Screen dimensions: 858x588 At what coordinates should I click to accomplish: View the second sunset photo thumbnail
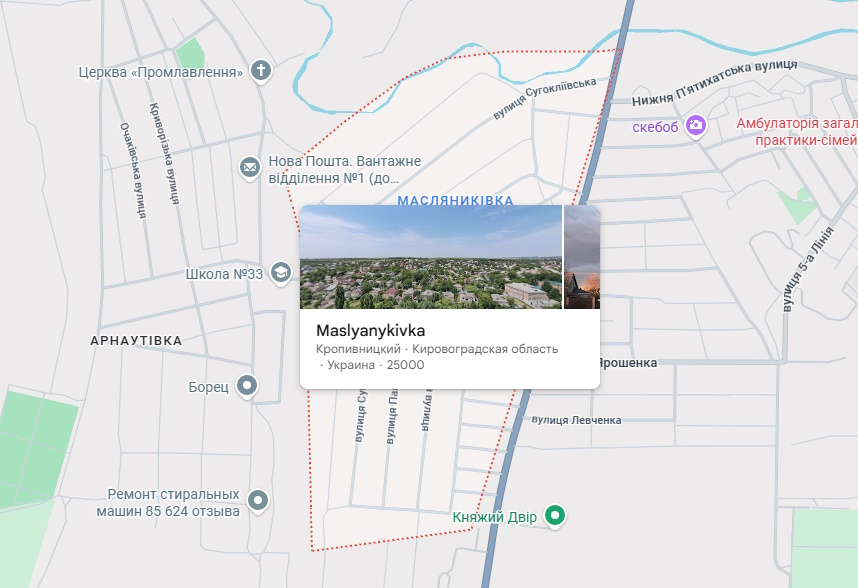point(582,257)
